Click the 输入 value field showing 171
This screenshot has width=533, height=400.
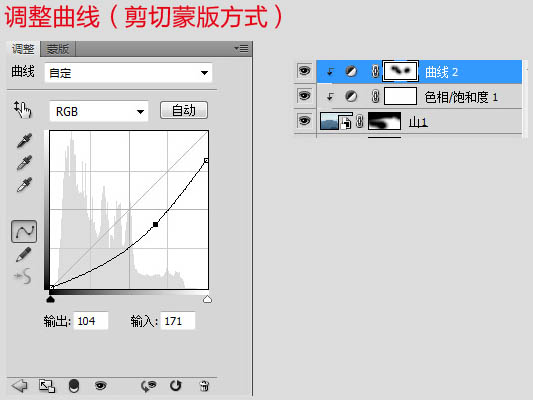pos(178,321)
